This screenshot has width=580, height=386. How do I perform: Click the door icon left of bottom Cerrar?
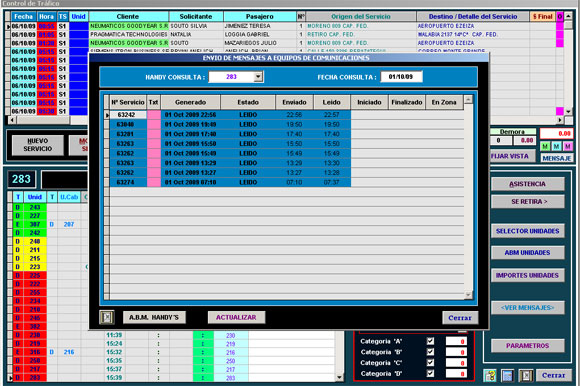point(525,375)
